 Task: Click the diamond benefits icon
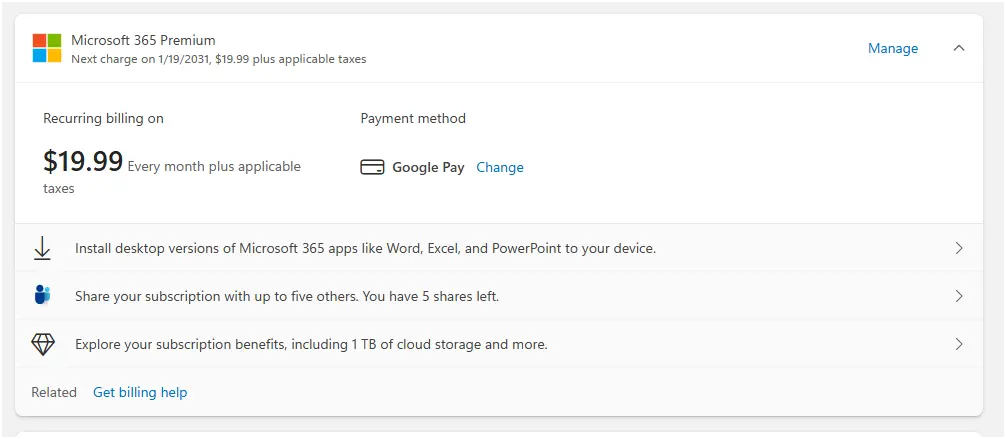coord(43,344)
